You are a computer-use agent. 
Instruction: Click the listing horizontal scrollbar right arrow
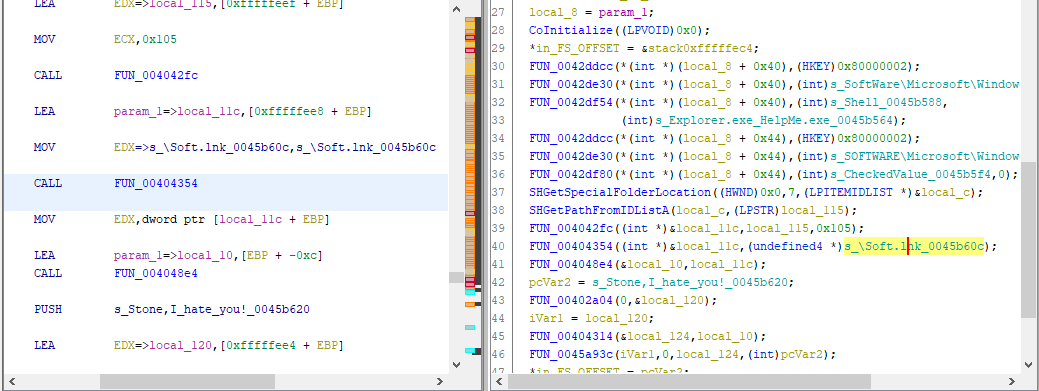tap(440, 381)
